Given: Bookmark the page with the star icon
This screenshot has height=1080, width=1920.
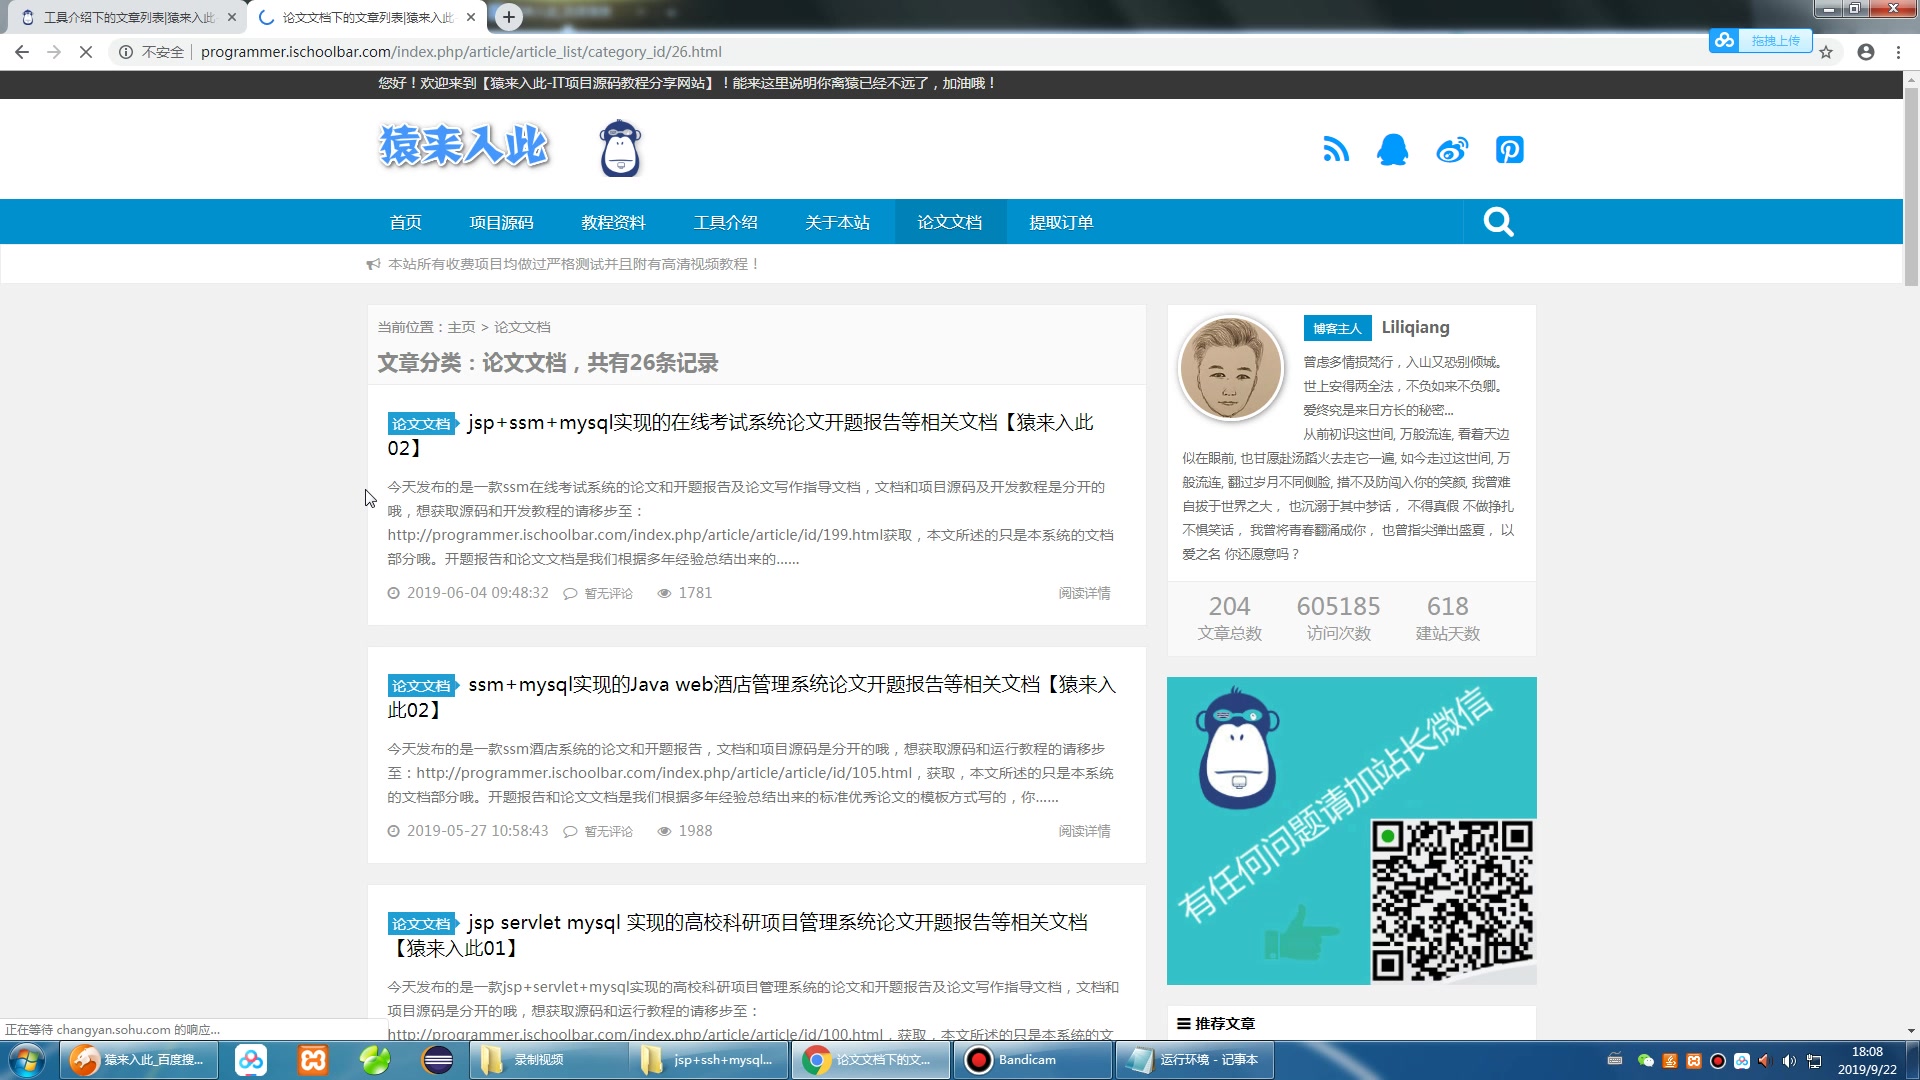Looking at the screenshot, I should coord(1827,52).
